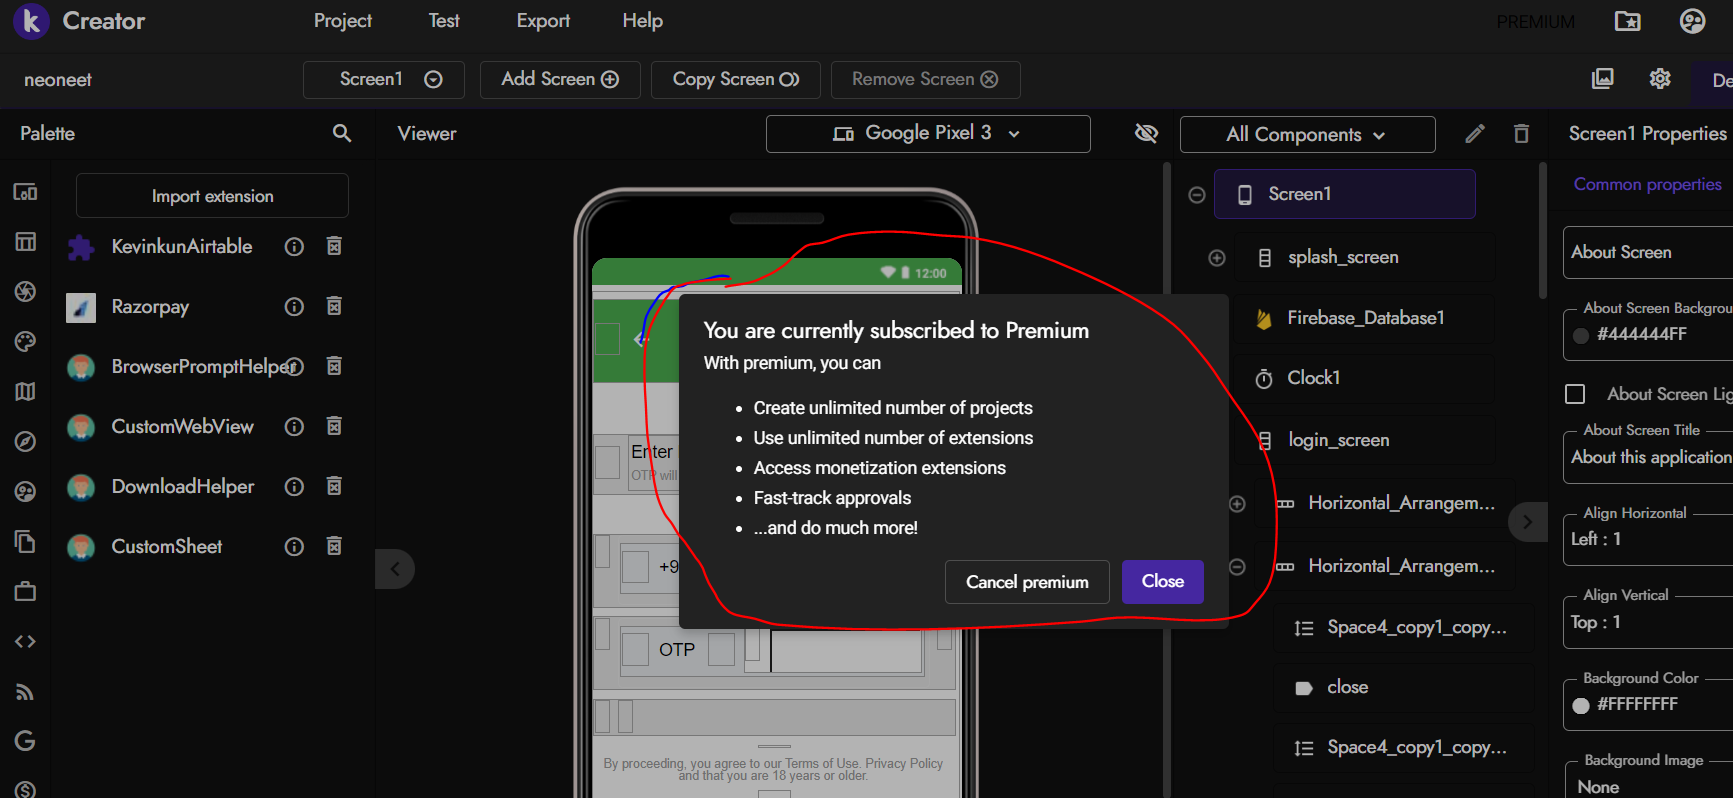This screenshot has height=798, width=1733.
Task: Open the assets image manager icon
Action: click(1603, 79)
